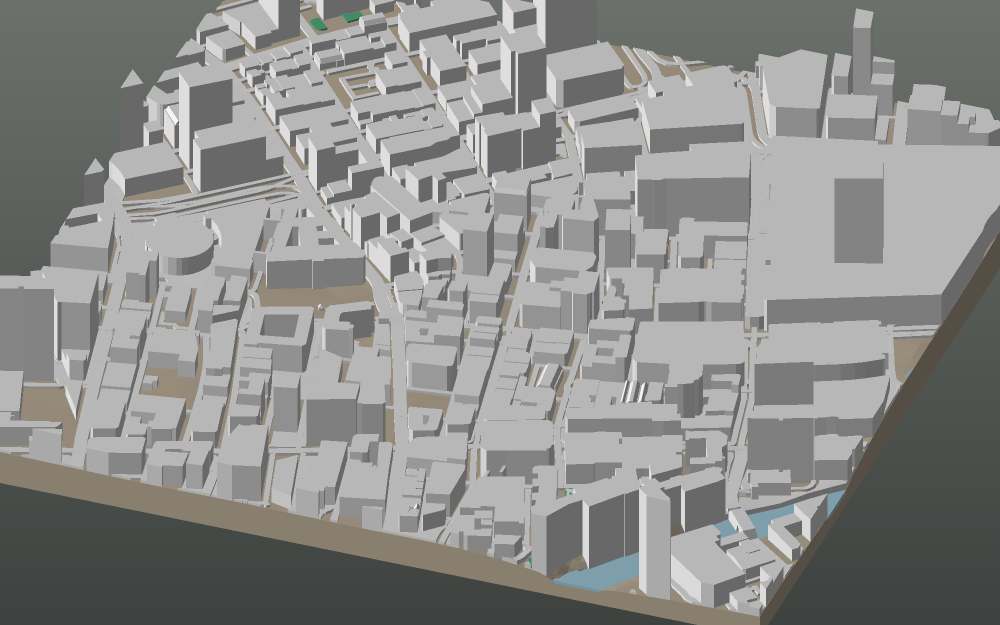Select the round cylindrical building in the model
The height and width of the screenshot is (625, 1000).
[182, 246]
